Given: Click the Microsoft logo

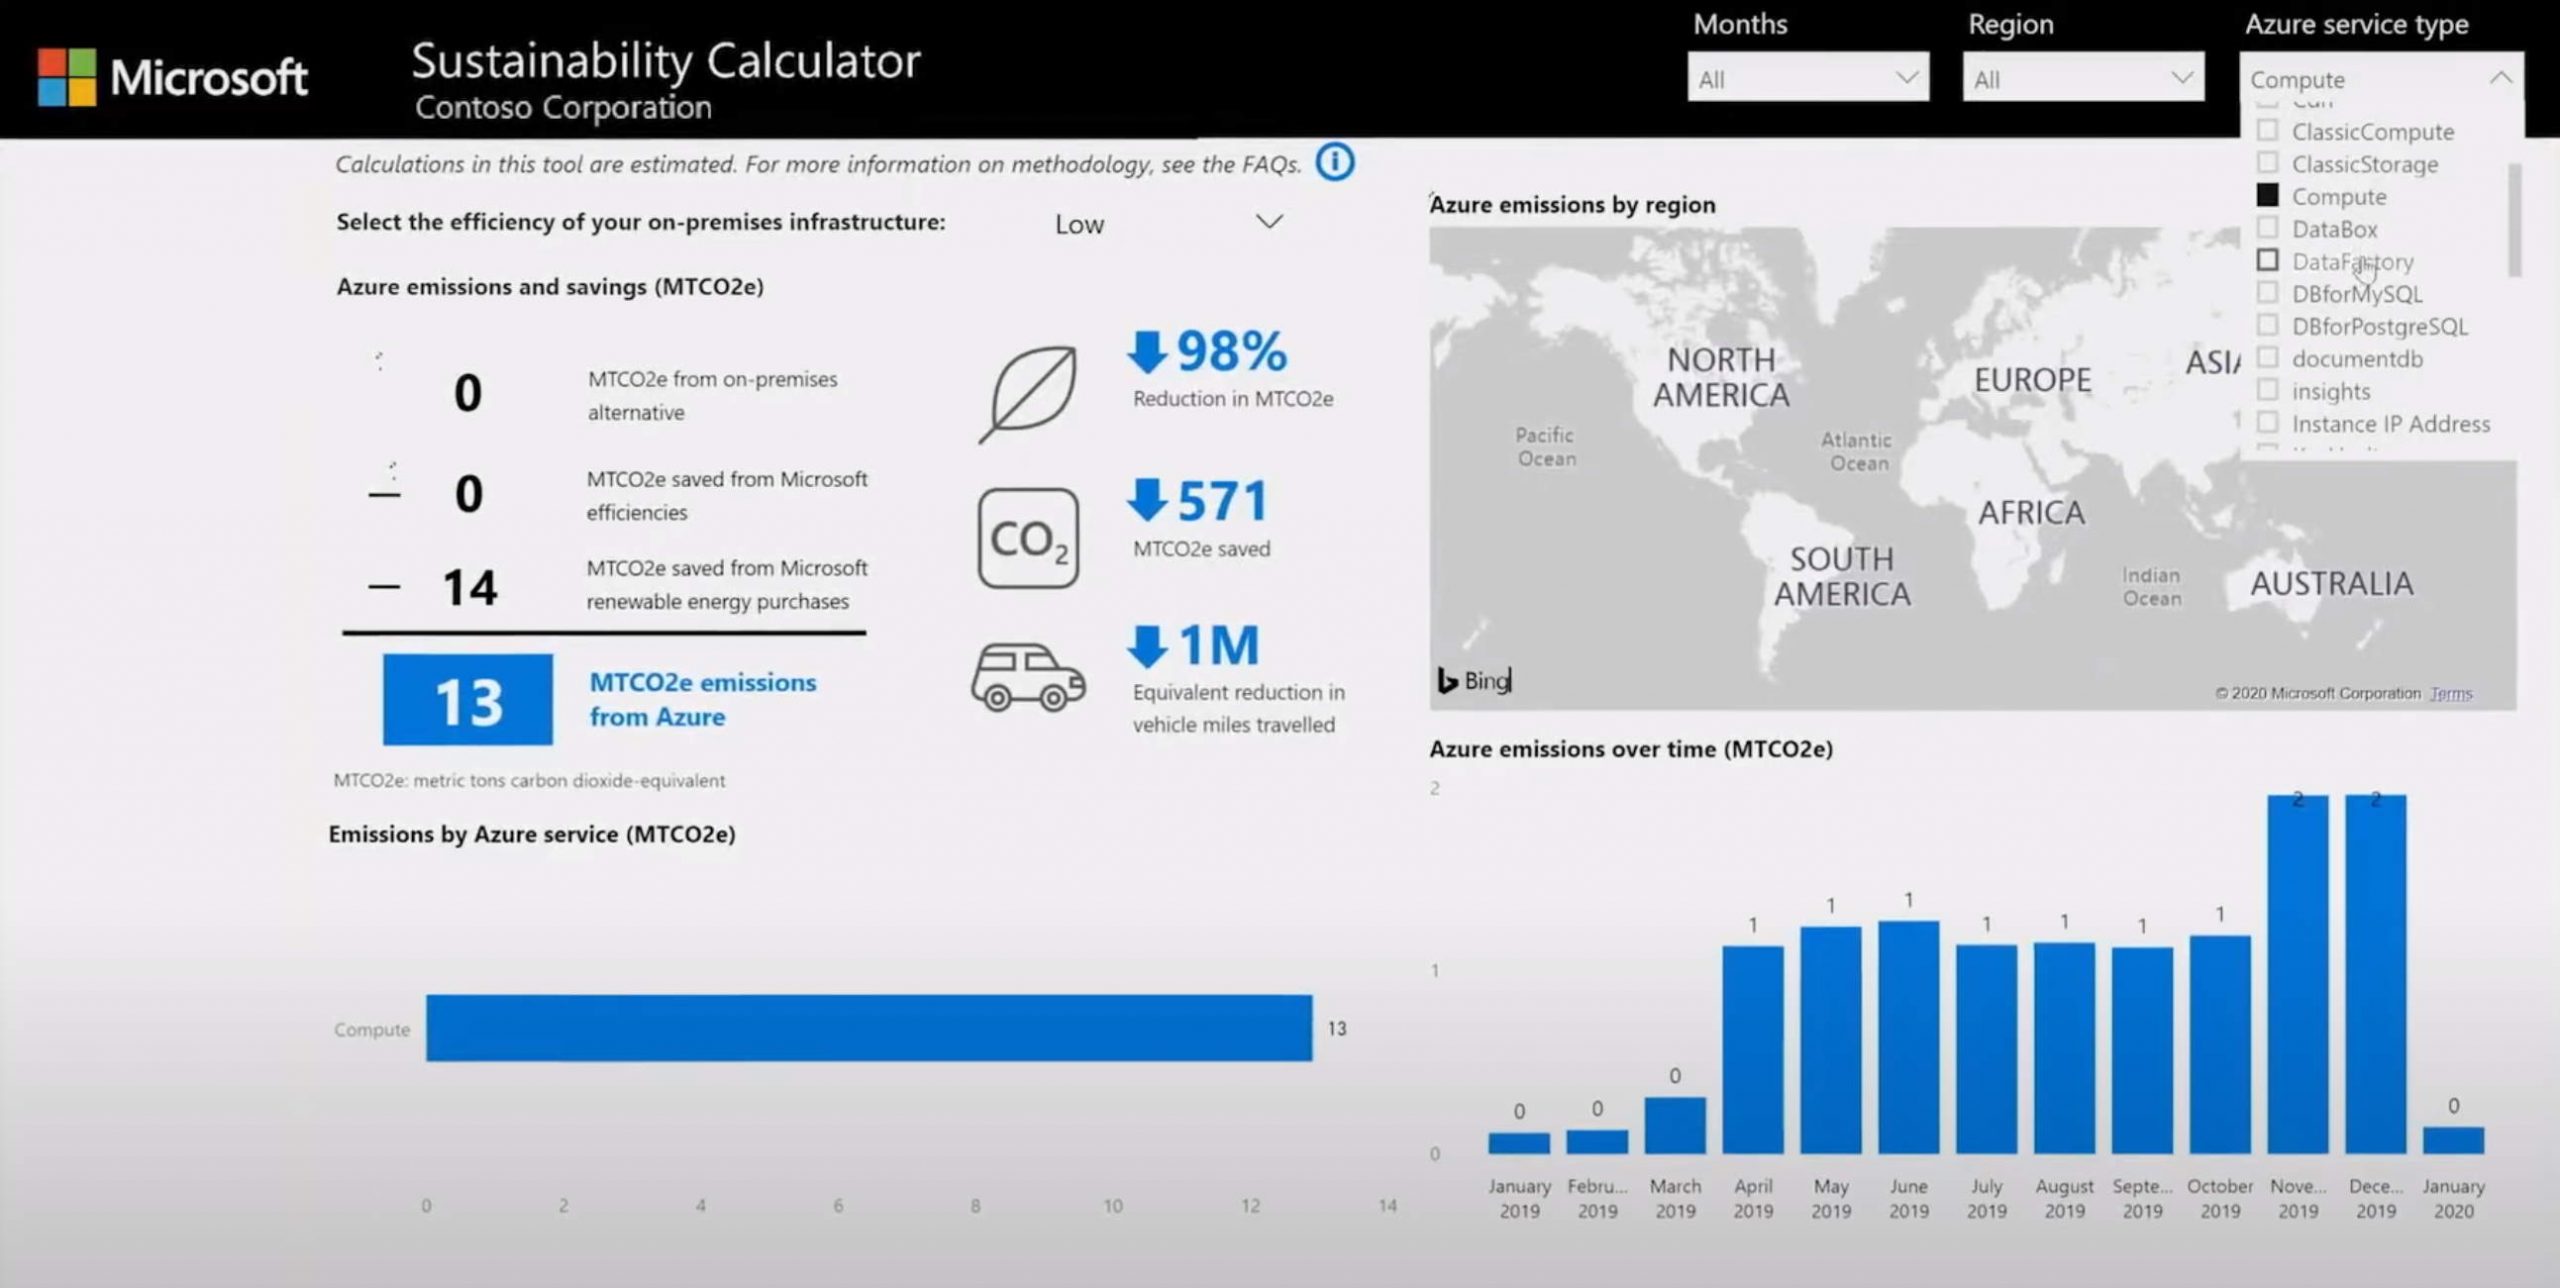Looking at the screenshot, I should pos(173,77).
